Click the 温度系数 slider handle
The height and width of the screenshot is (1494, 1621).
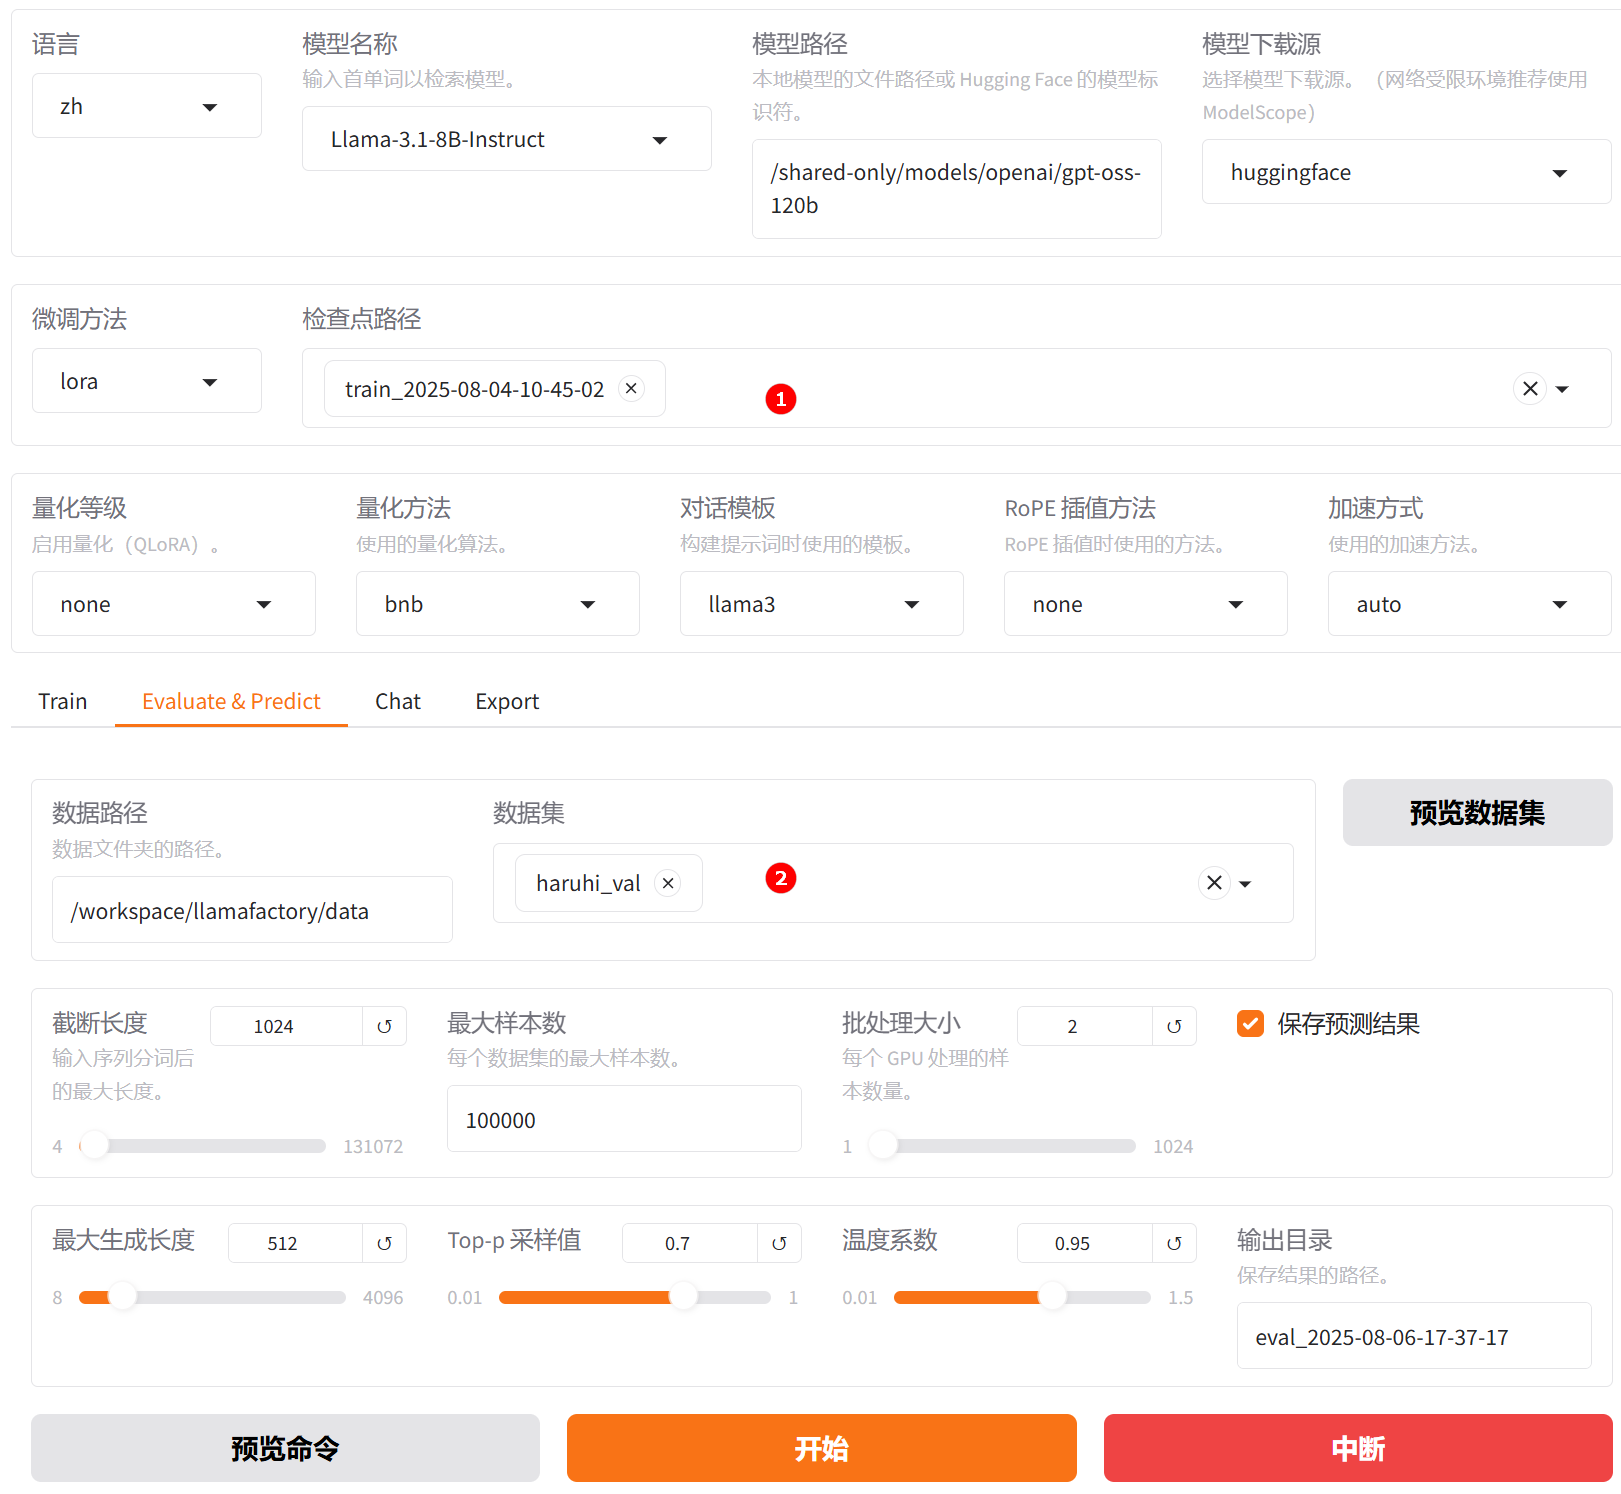point(1052,1297)
